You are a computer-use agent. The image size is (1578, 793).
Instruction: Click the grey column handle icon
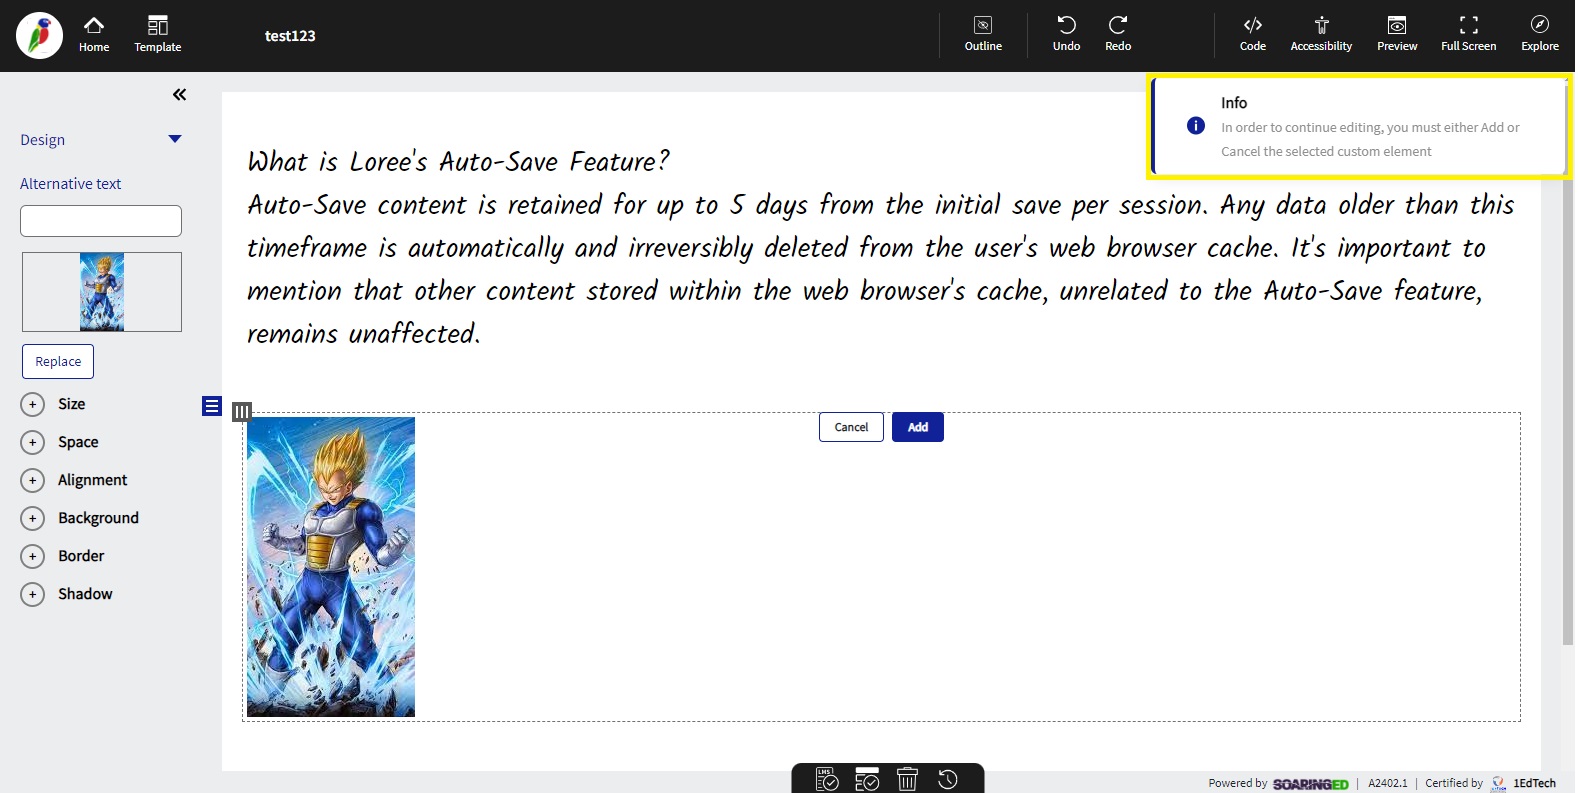pos(242,411)
